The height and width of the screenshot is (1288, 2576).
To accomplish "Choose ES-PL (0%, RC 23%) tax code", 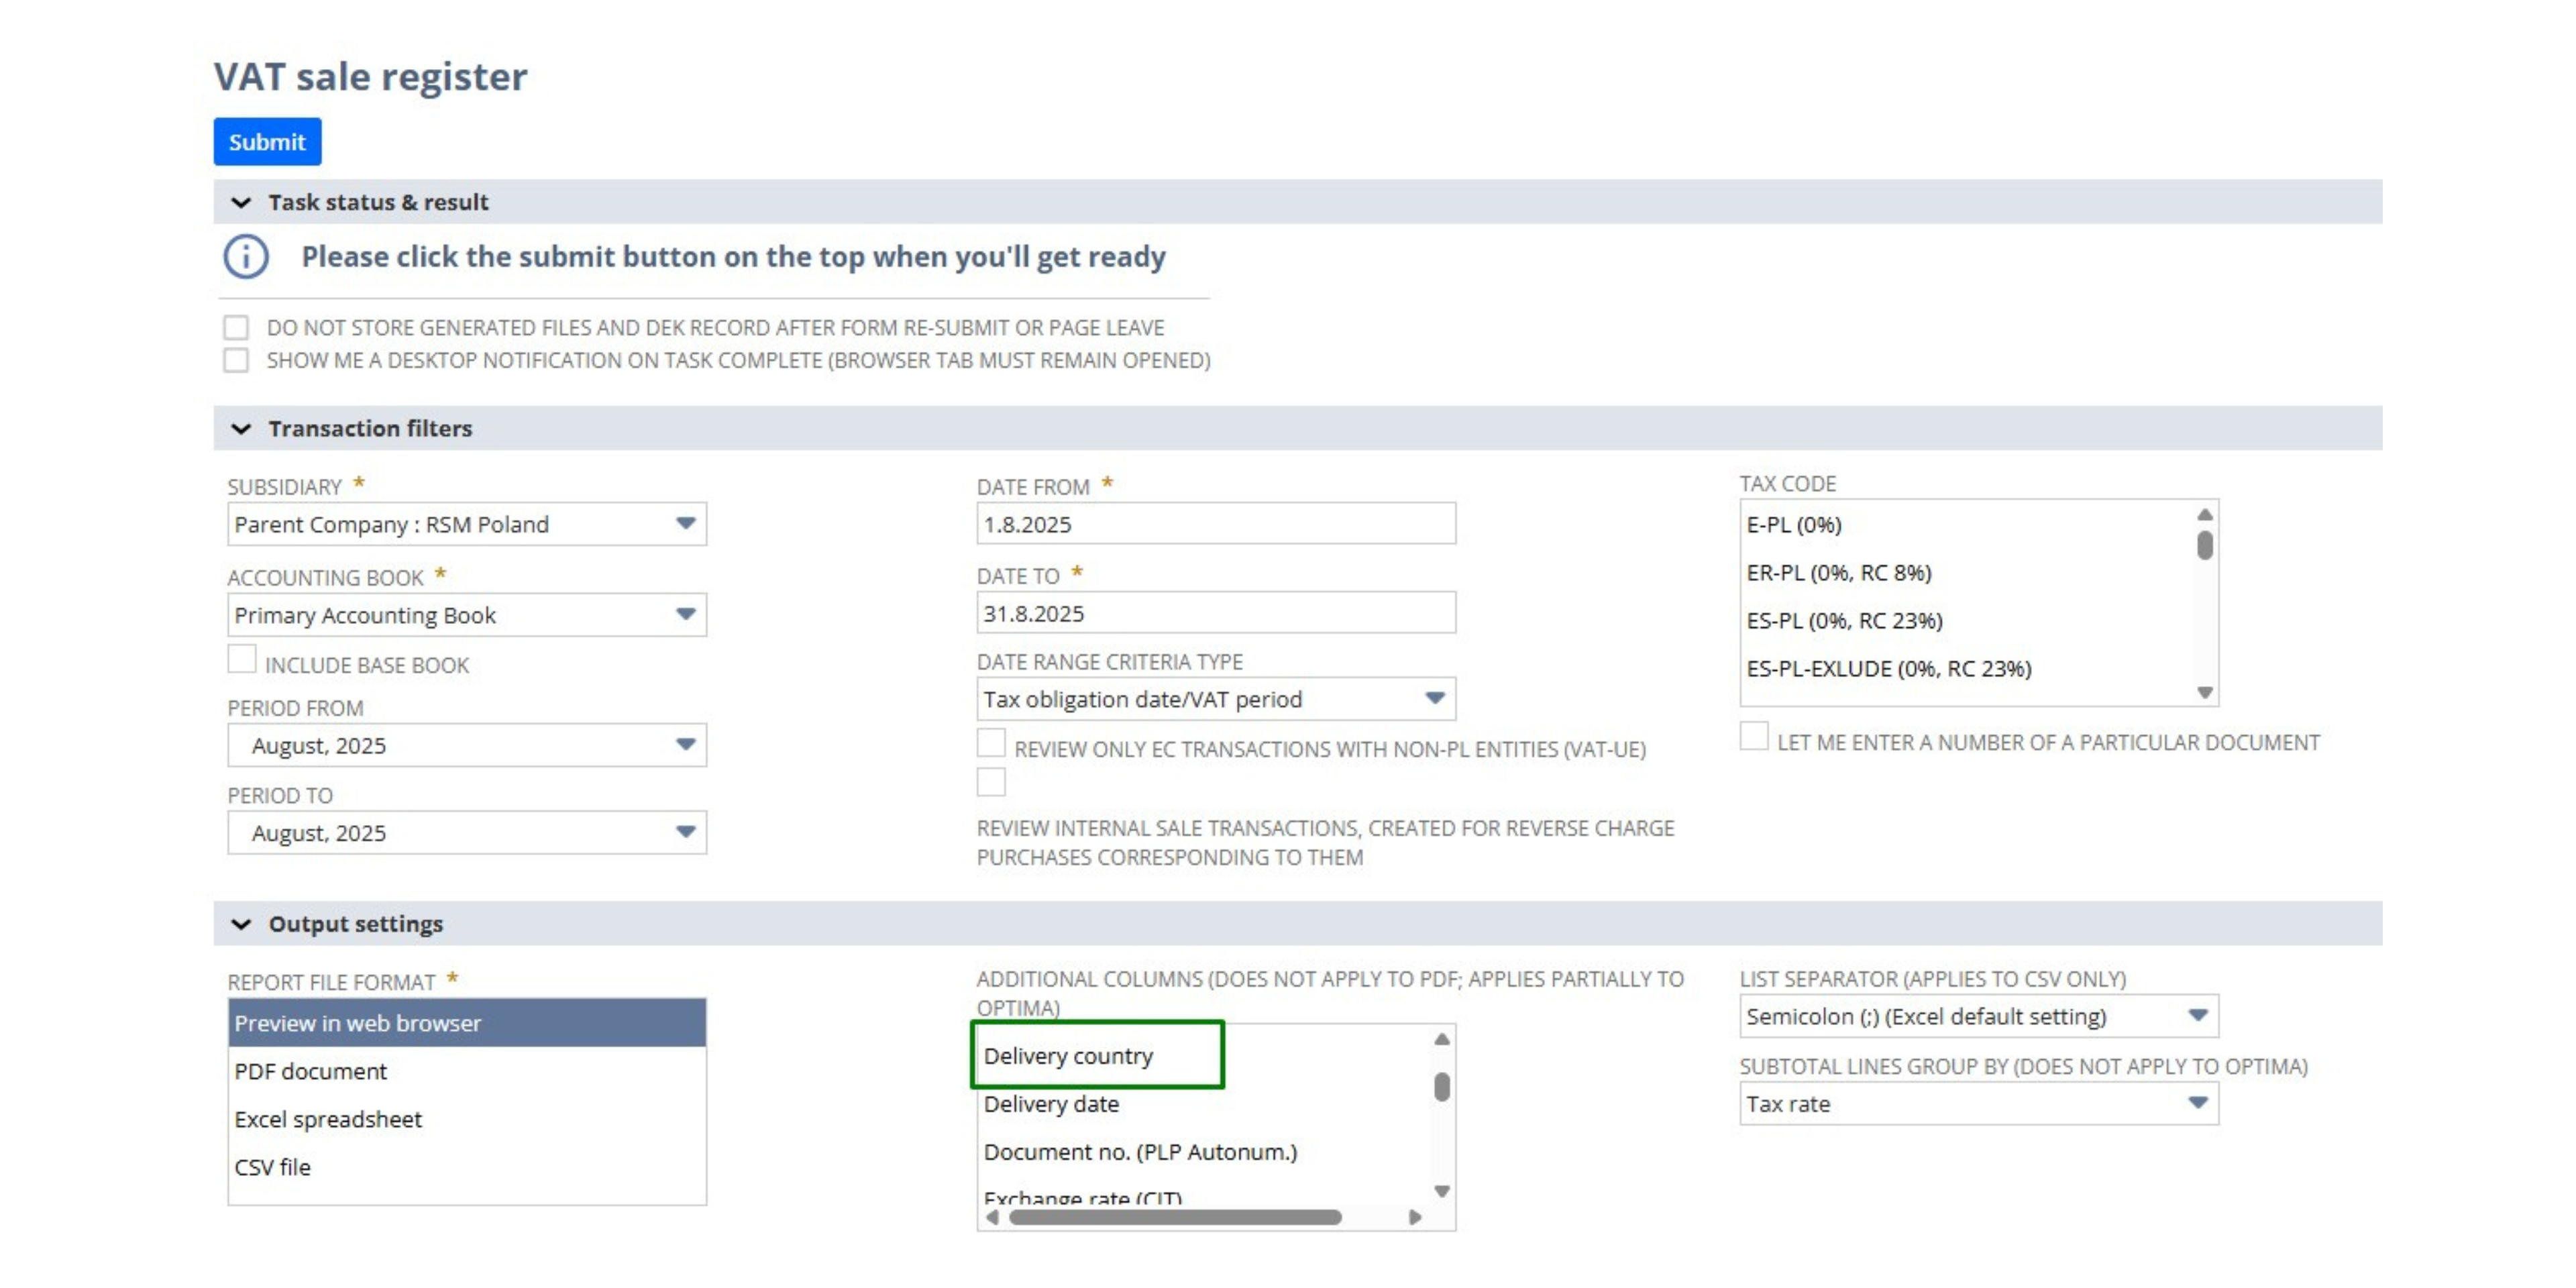I will click(x=1844, y=620).
